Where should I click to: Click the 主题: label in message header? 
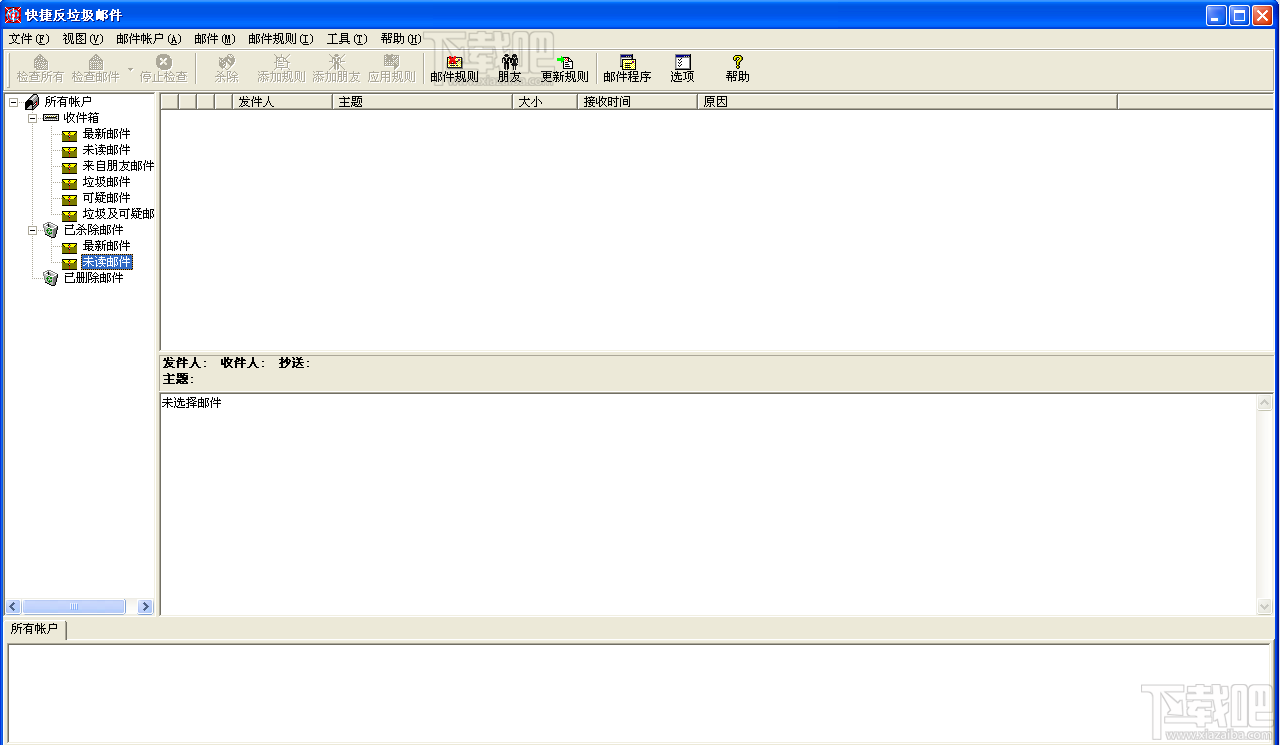point(178,379)
